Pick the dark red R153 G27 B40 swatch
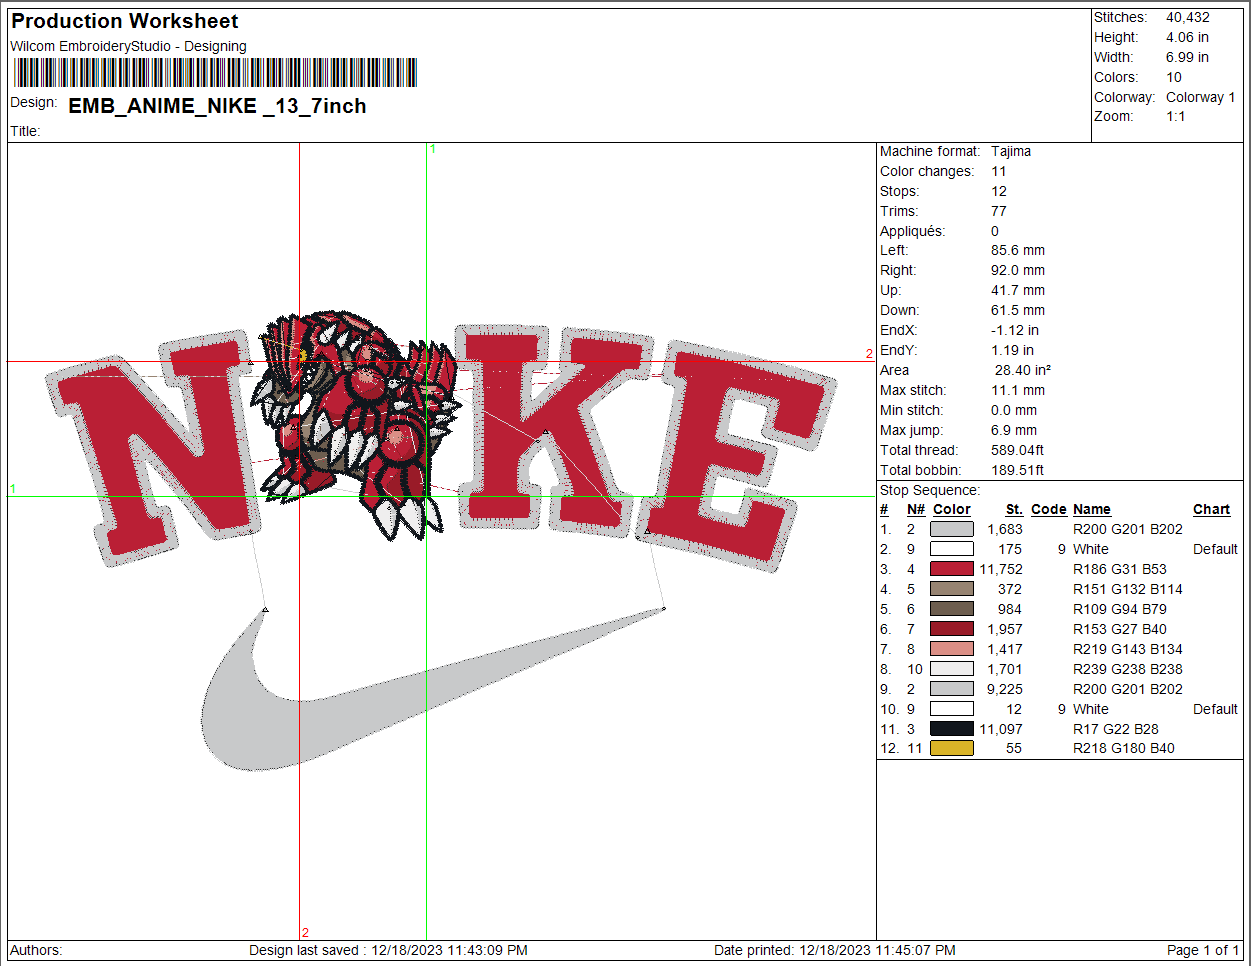Viewport: 1251px width, 966px height. click(x=952, y=629)
